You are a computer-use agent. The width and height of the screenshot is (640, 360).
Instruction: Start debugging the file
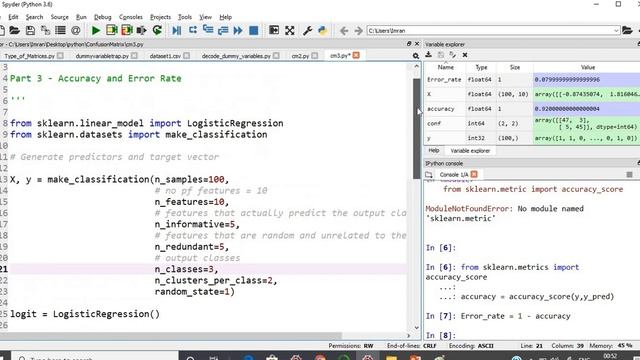pyautogui.click(x=177, y=30)
